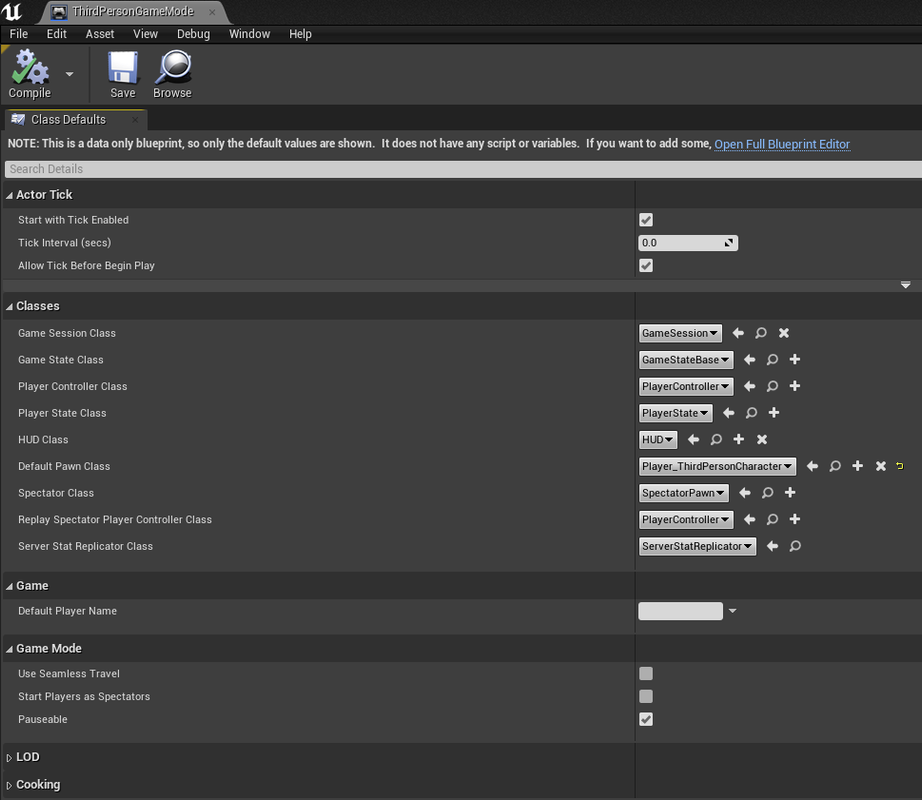Use selected asset for Game Session Class
Screen dimensions: 922x800
[x=738, y=333]
